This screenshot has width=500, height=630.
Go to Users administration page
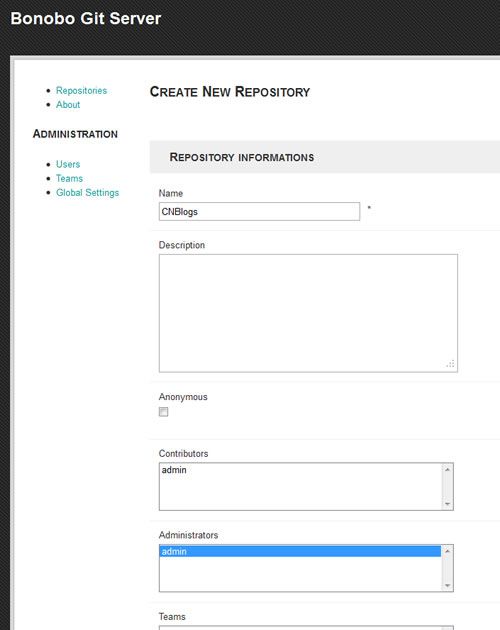coord(68,164)
